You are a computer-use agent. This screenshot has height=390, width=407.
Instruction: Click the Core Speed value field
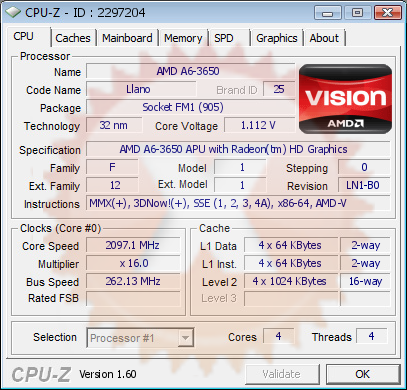(x=133, y=246)
